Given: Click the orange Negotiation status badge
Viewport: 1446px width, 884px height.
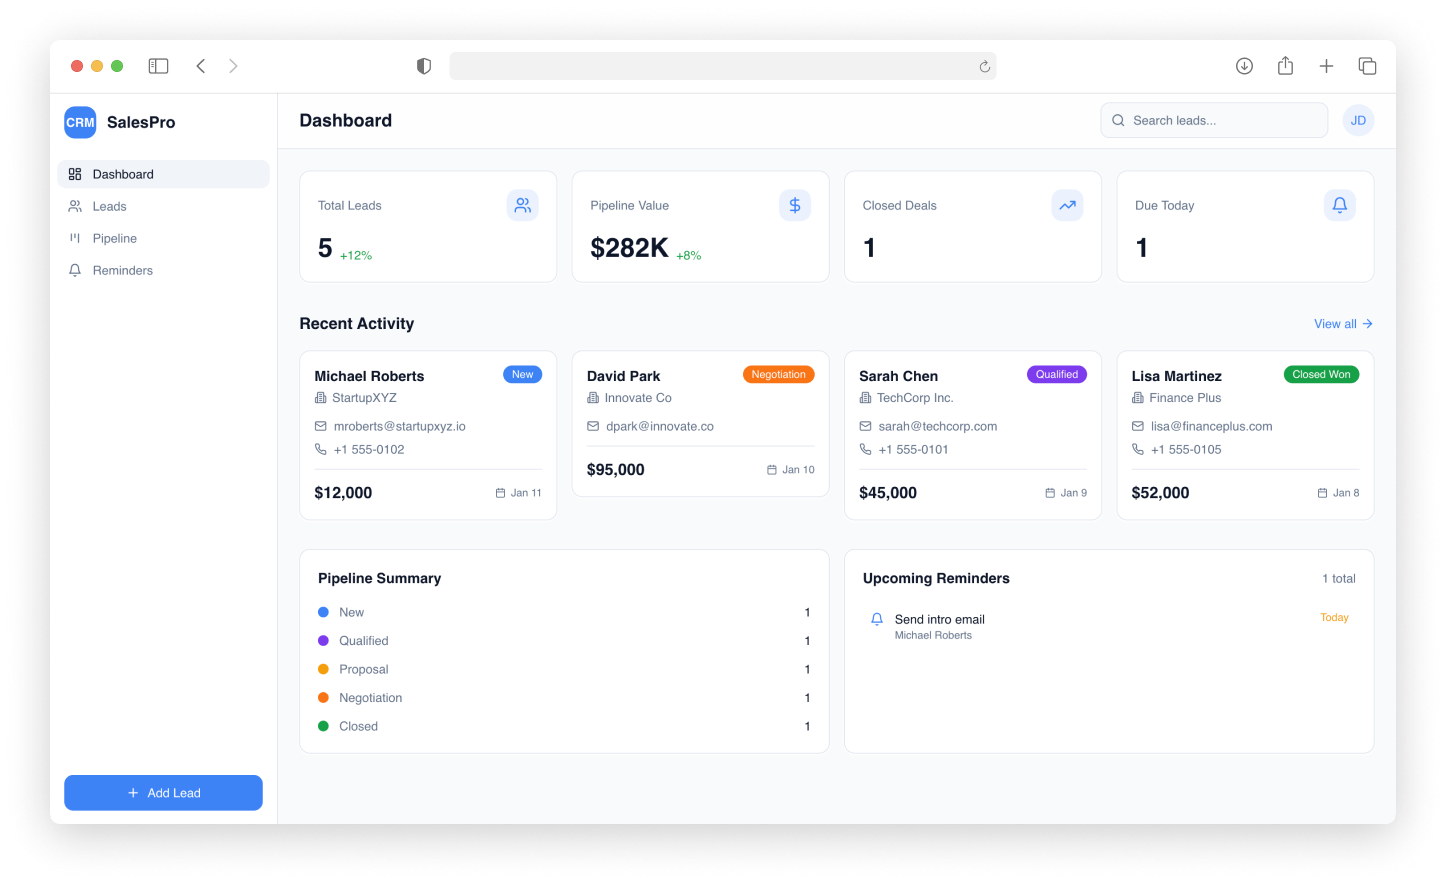Looking at the screenshot, I should click(x=778, y=374).
